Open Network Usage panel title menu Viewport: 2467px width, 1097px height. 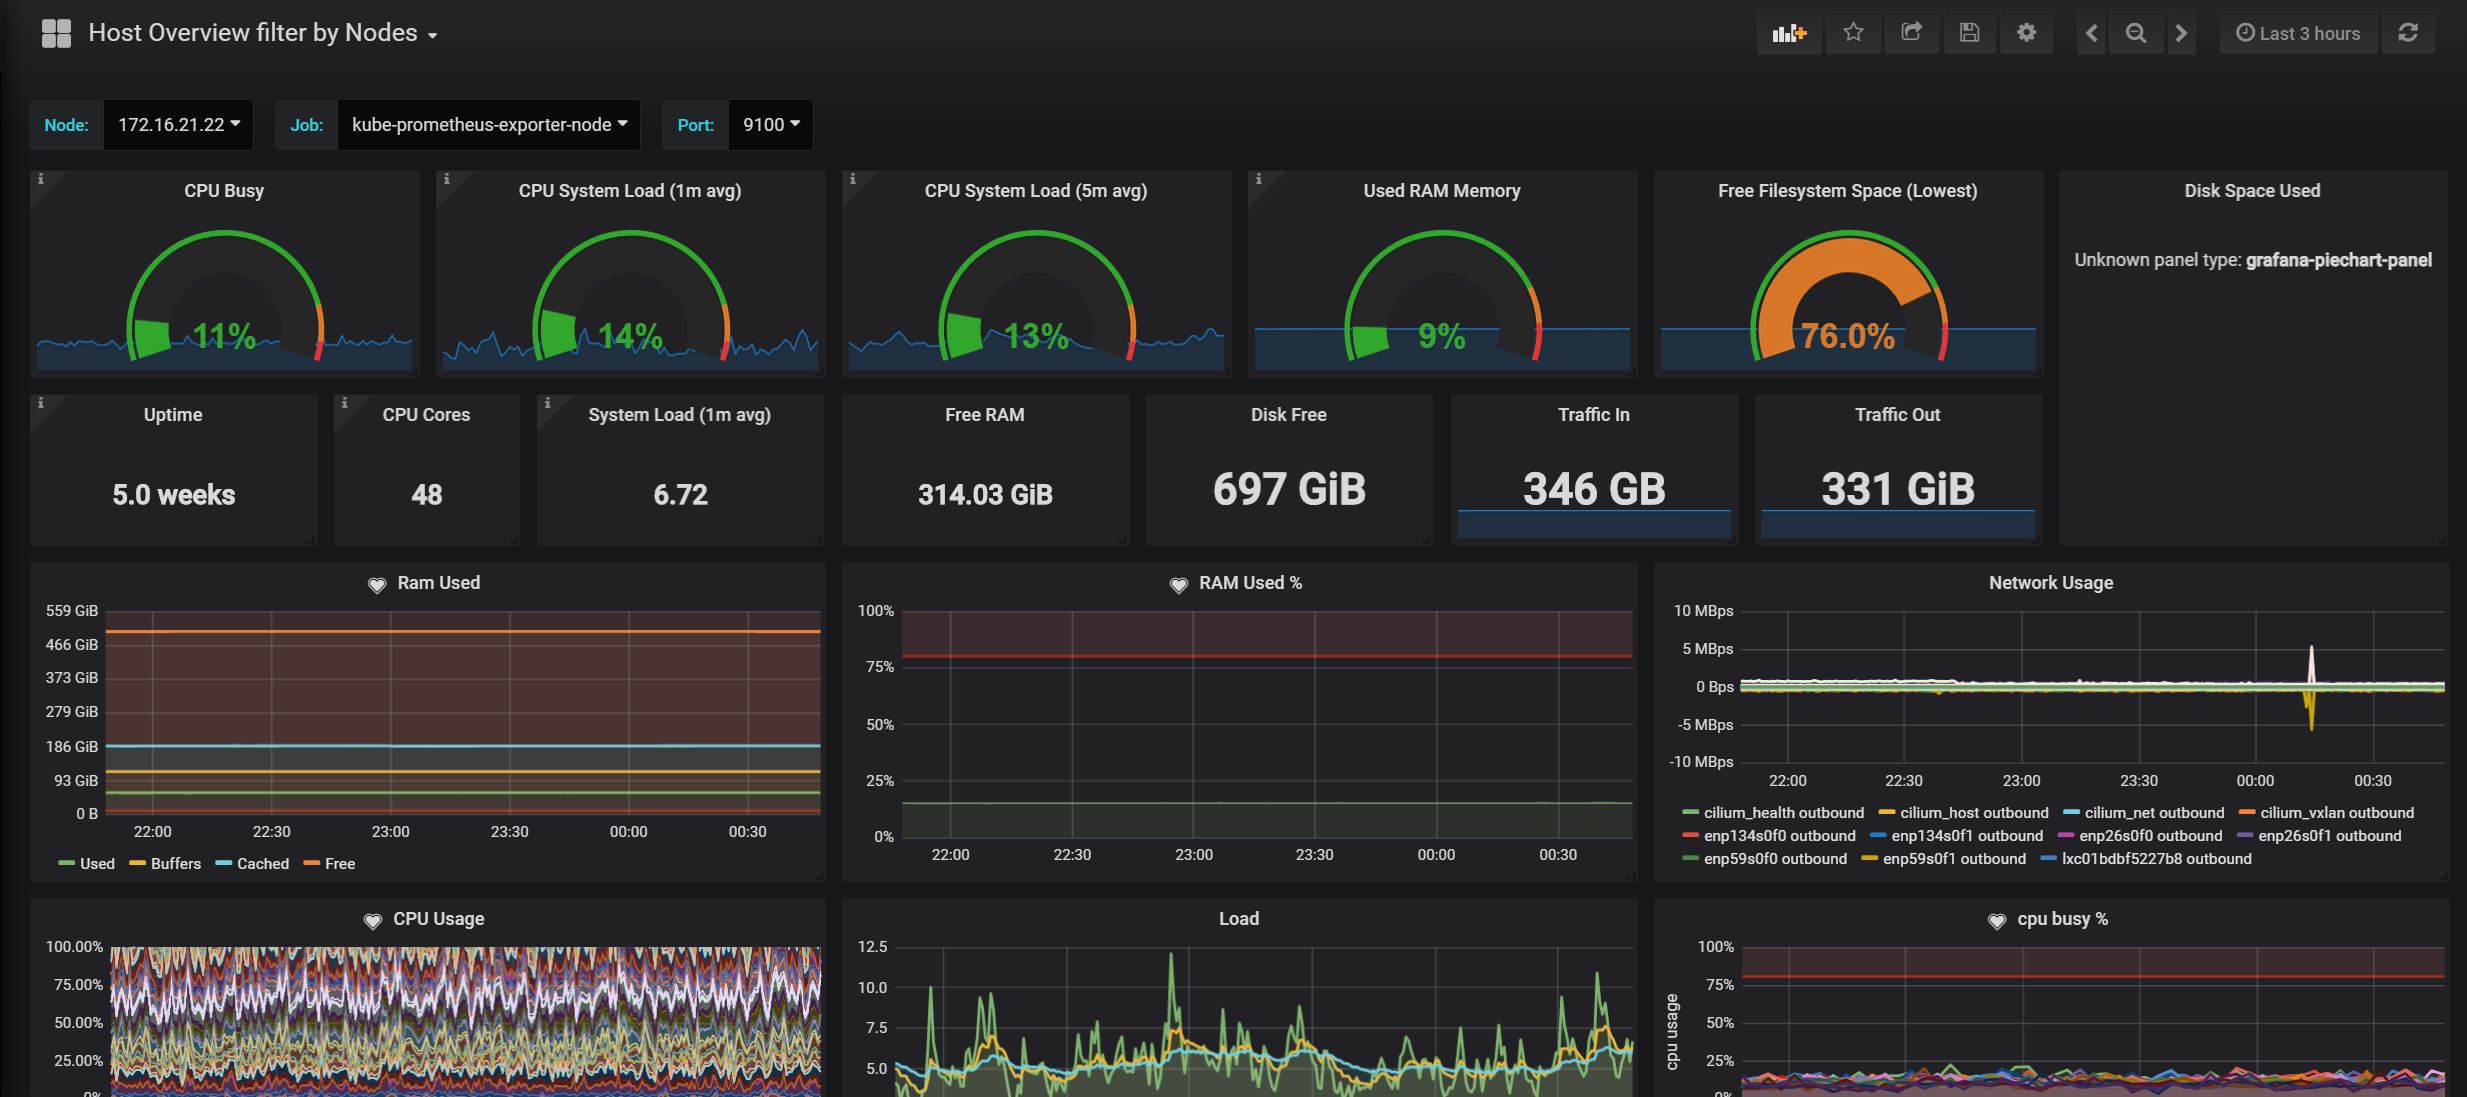pyautogui.click(x=2050, y=583)
